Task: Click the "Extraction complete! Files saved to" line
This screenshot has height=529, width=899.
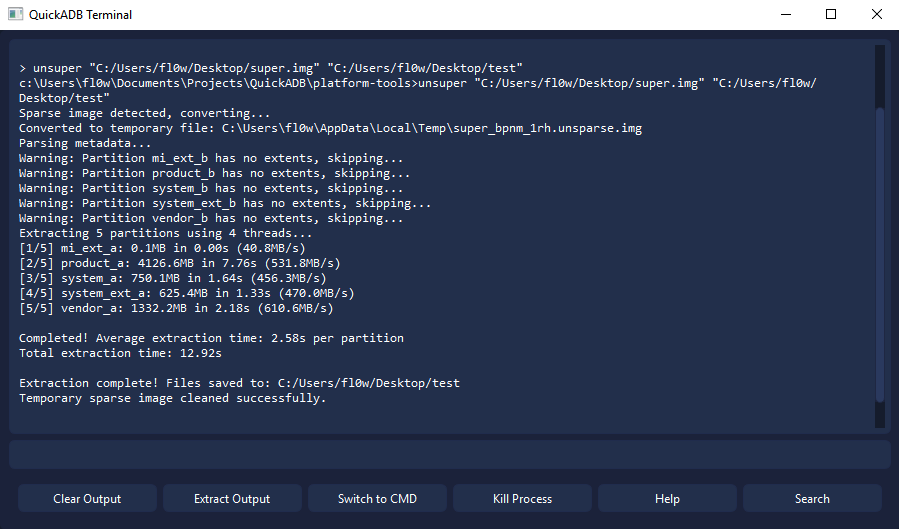Action: click(x=239, y=382)
